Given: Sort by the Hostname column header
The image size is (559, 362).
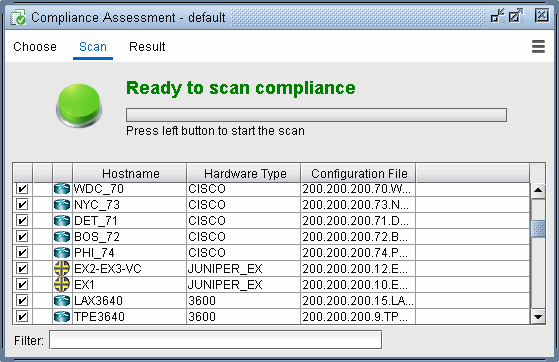Looking at the screenshot, I should 130,173.
